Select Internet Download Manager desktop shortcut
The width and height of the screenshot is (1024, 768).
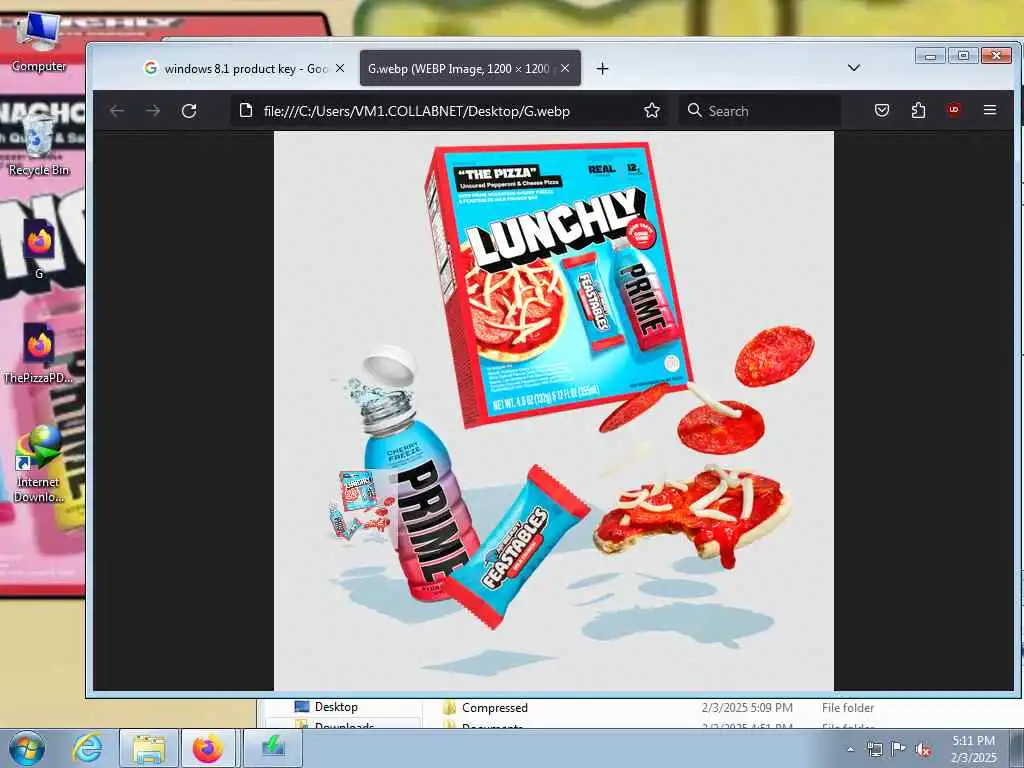[39, 464]
